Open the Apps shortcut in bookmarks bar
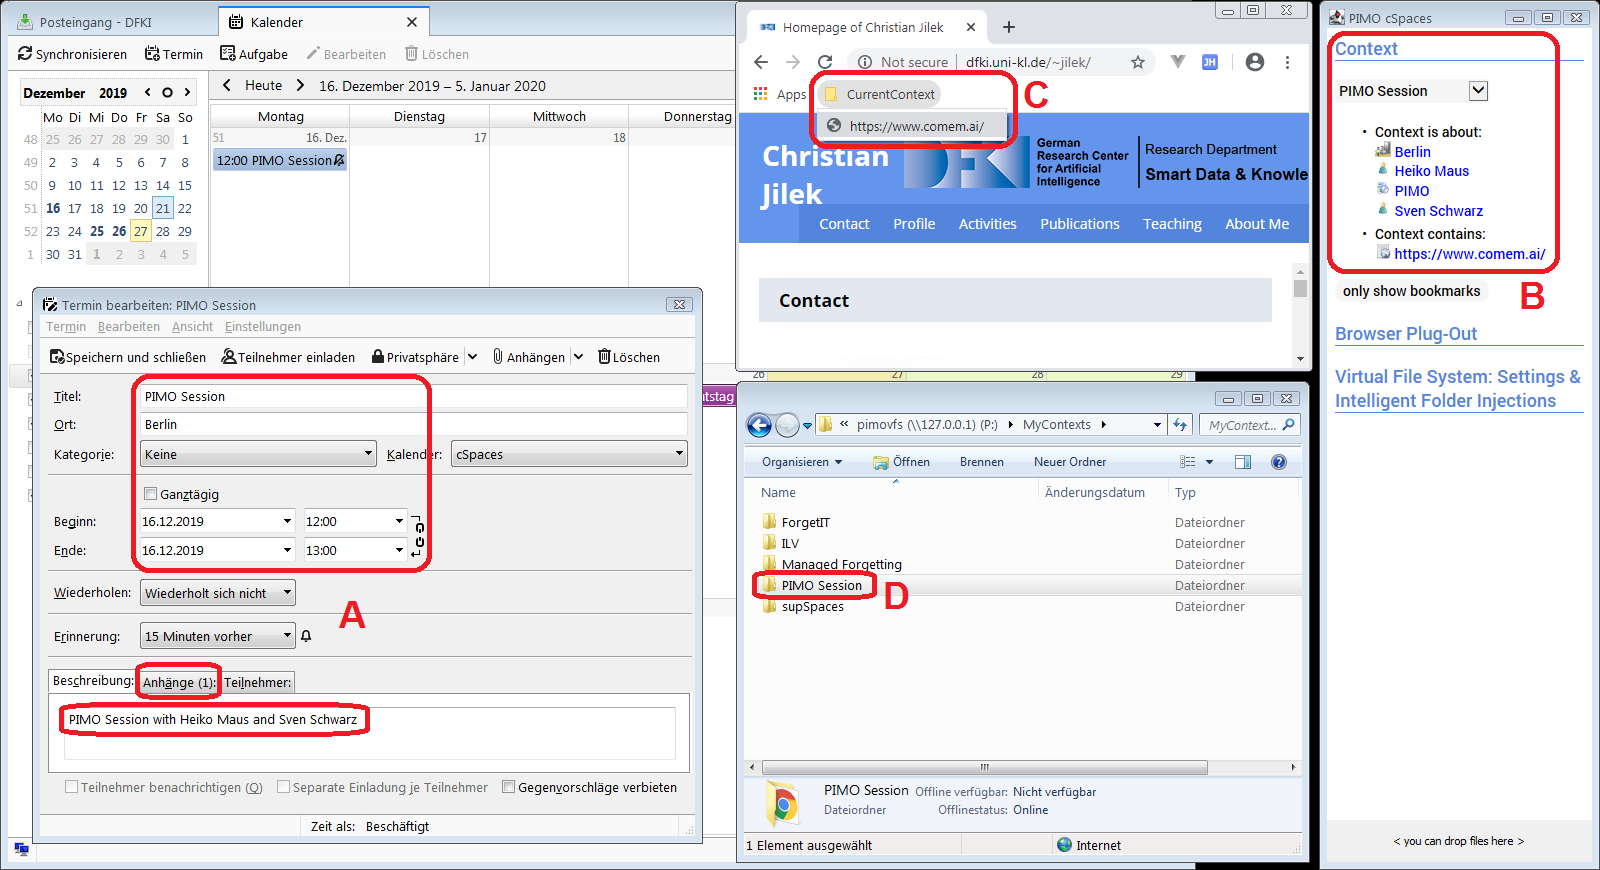 (x=780, y=94)
